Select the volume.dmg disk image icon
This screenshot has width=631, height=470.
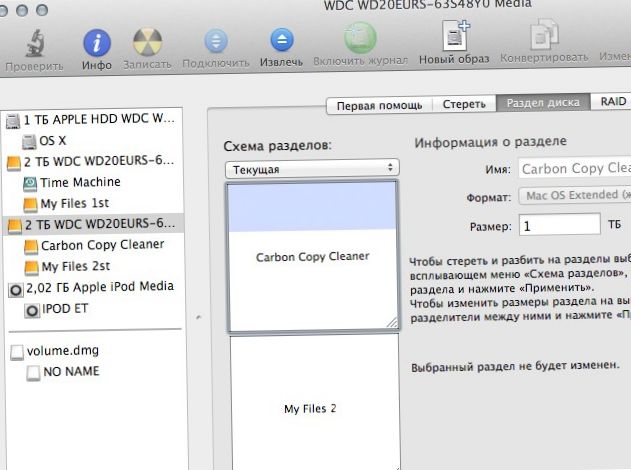coord(17,352)
